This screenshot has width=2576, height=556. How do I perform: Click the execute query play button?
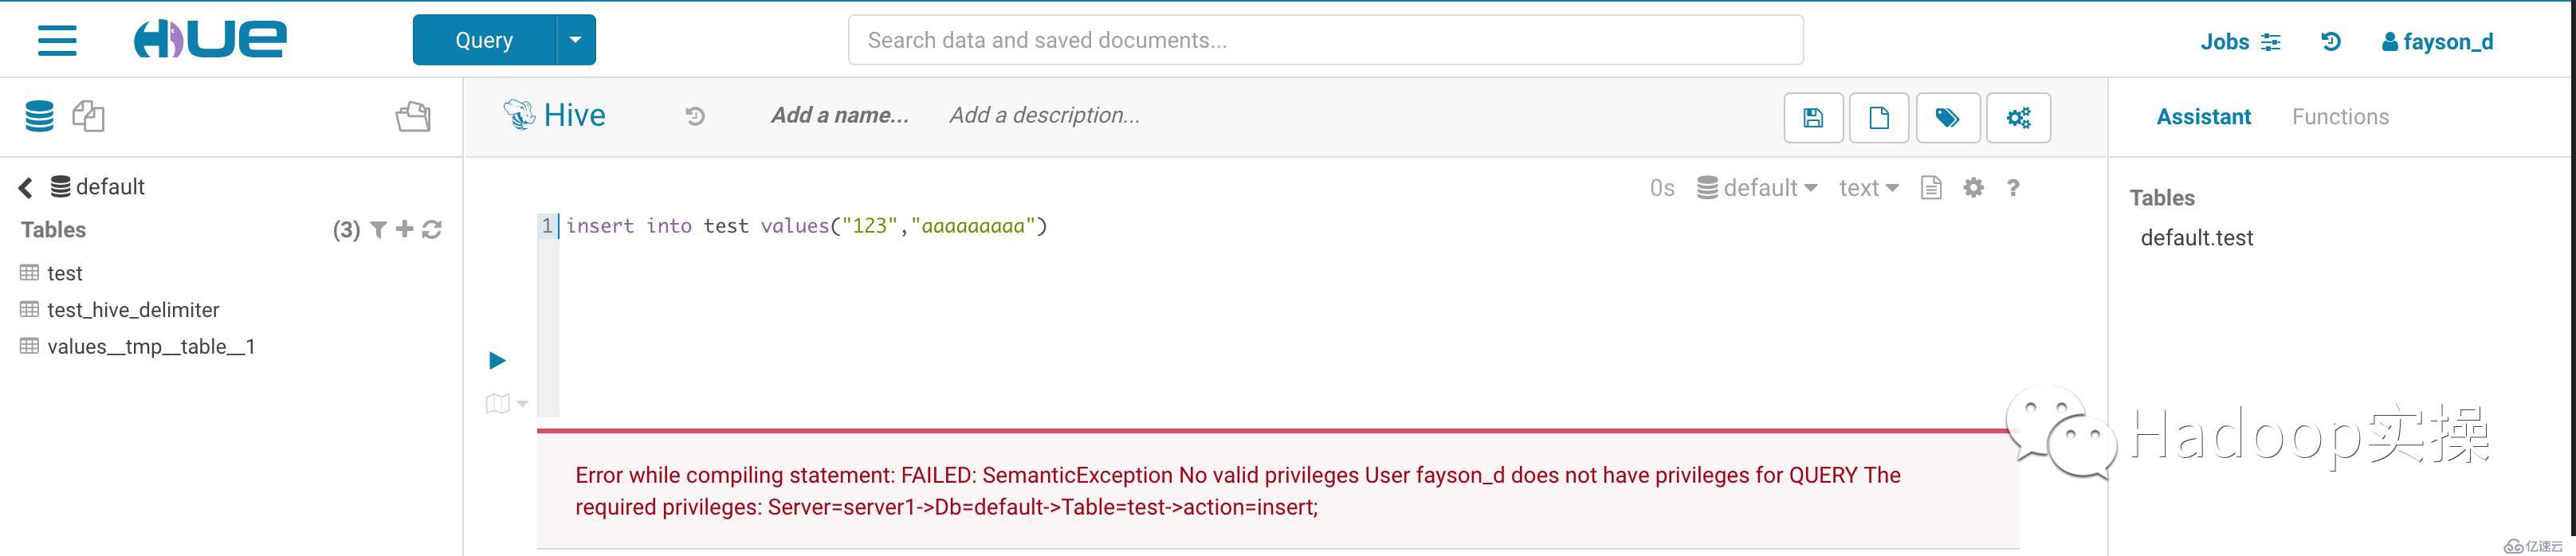(x=497, y=360)
